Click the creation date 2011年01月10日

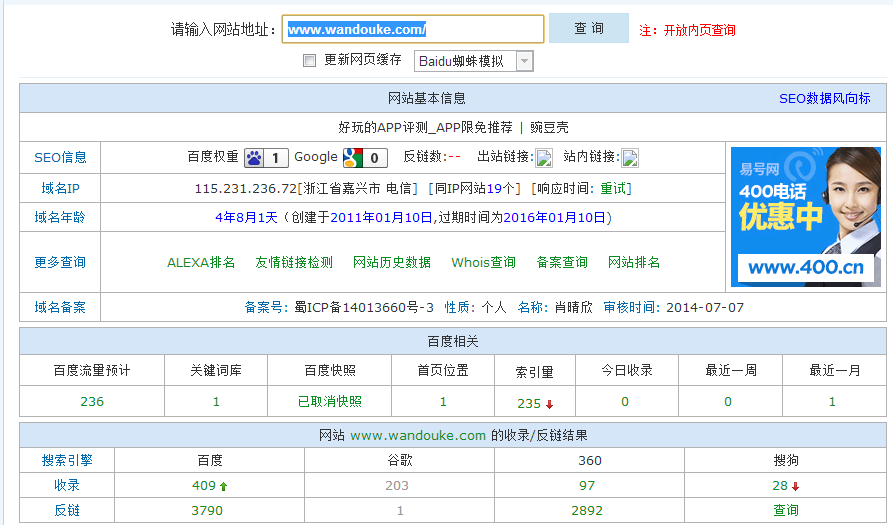[382, 218]
